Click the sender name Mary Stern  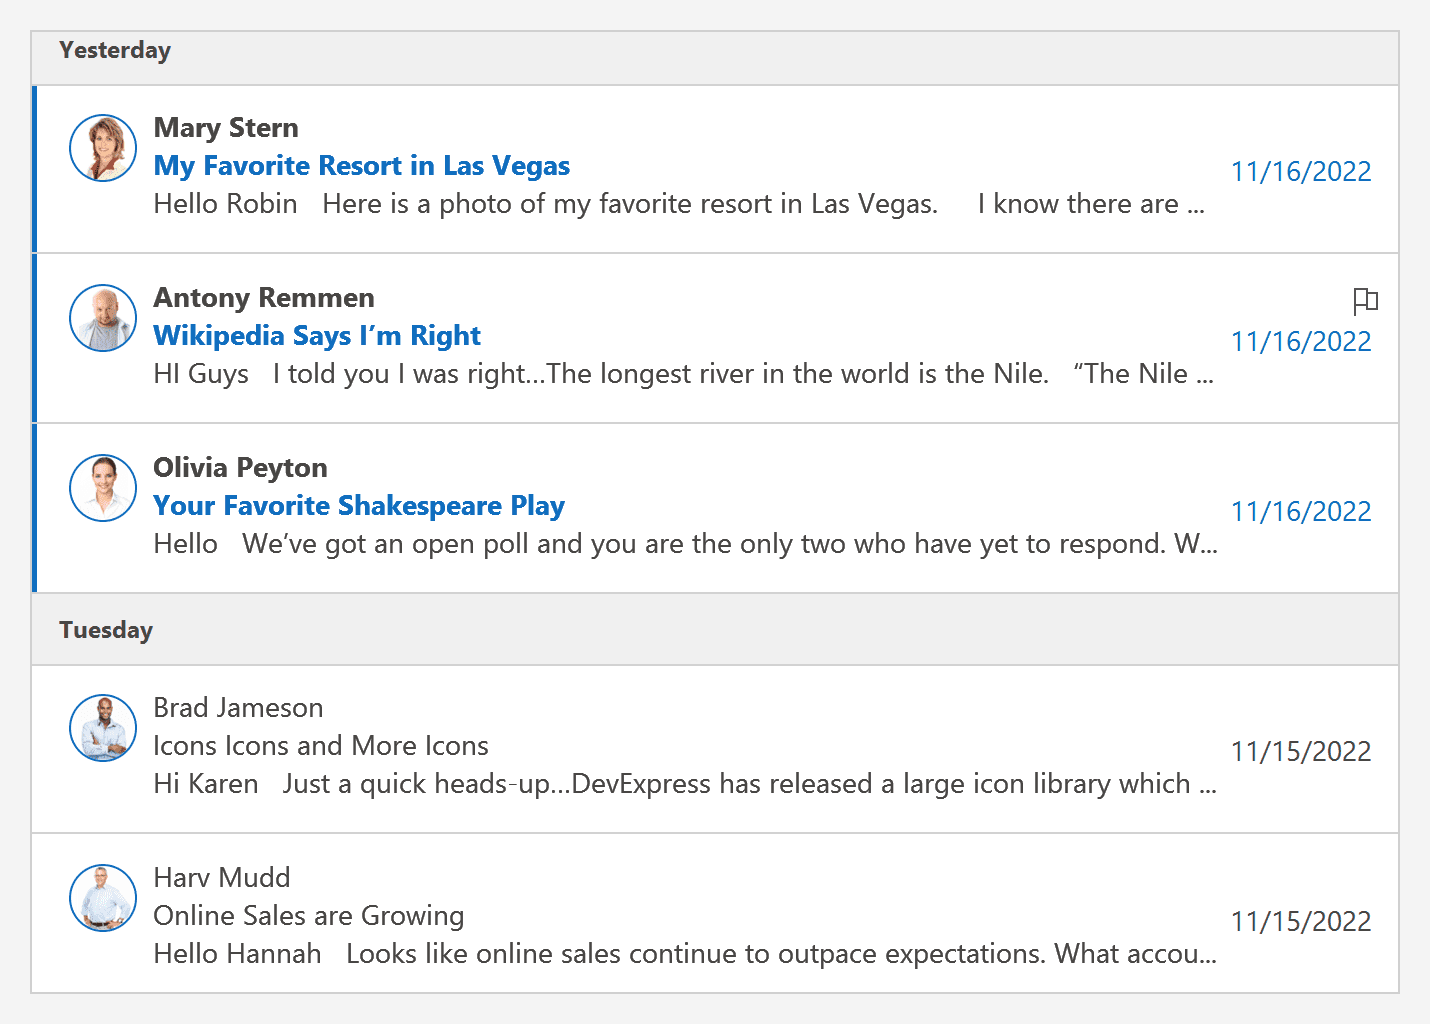226,128
